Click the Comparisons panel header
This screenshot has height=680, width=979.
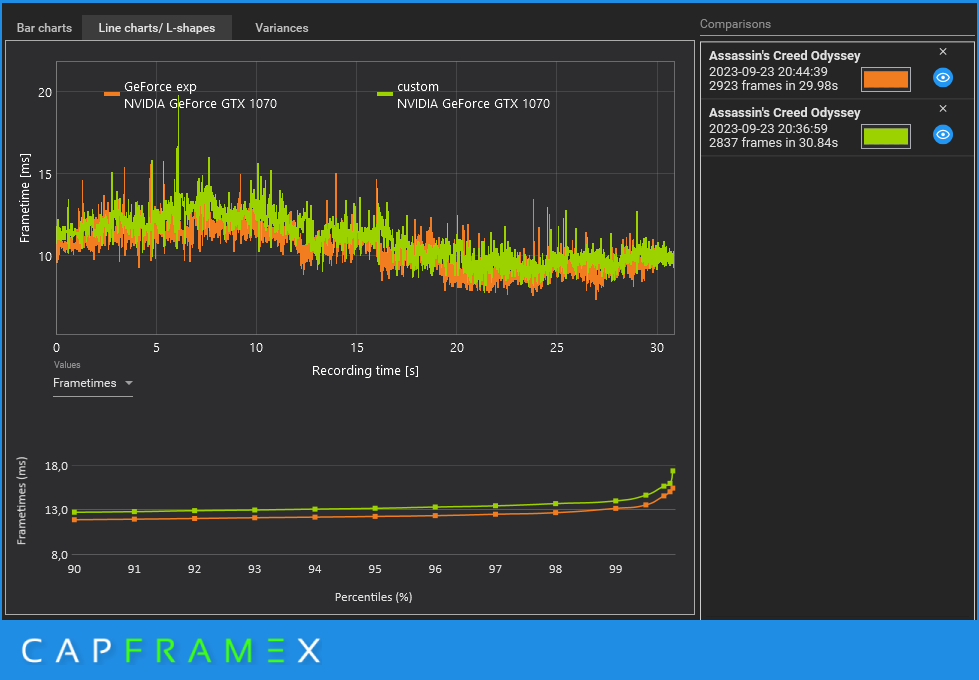click(x=735, y=24)
